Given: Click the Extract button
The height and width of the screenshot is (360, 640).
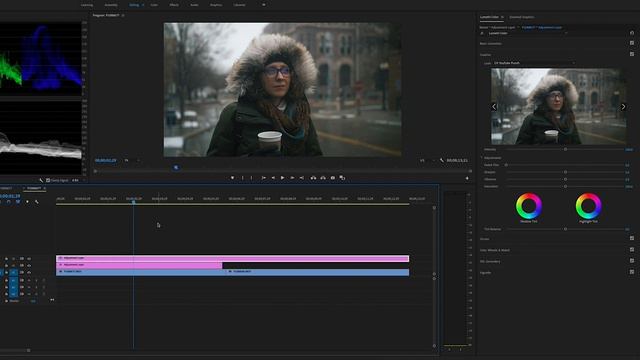Looking at the screenshot, I should point(323,178).
